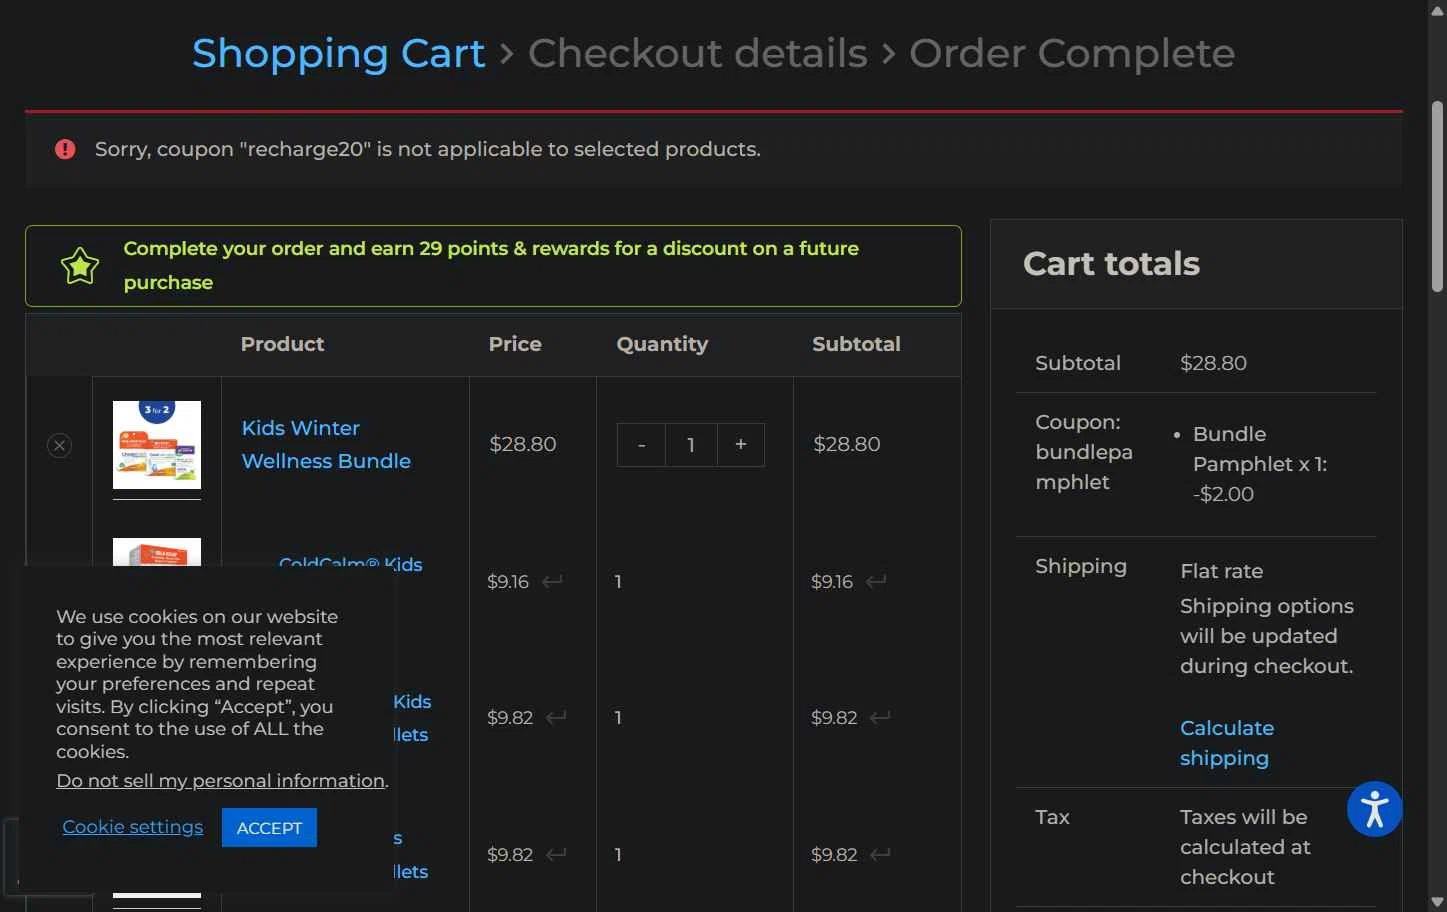Go to Order Complete step
This screenshot has height=912, width=1447.
tap(1072, 53)
